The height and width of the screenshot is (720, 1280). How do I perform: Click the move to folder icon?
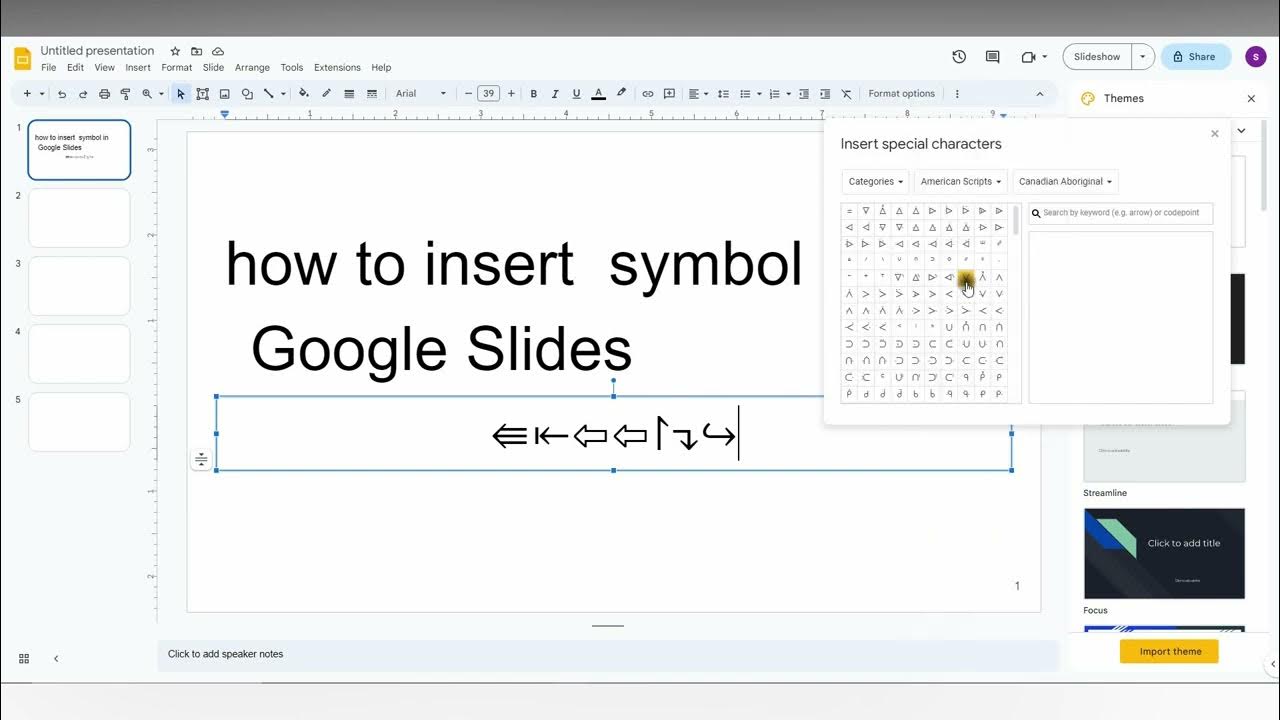pyautogui.click(x=196, y=51)
